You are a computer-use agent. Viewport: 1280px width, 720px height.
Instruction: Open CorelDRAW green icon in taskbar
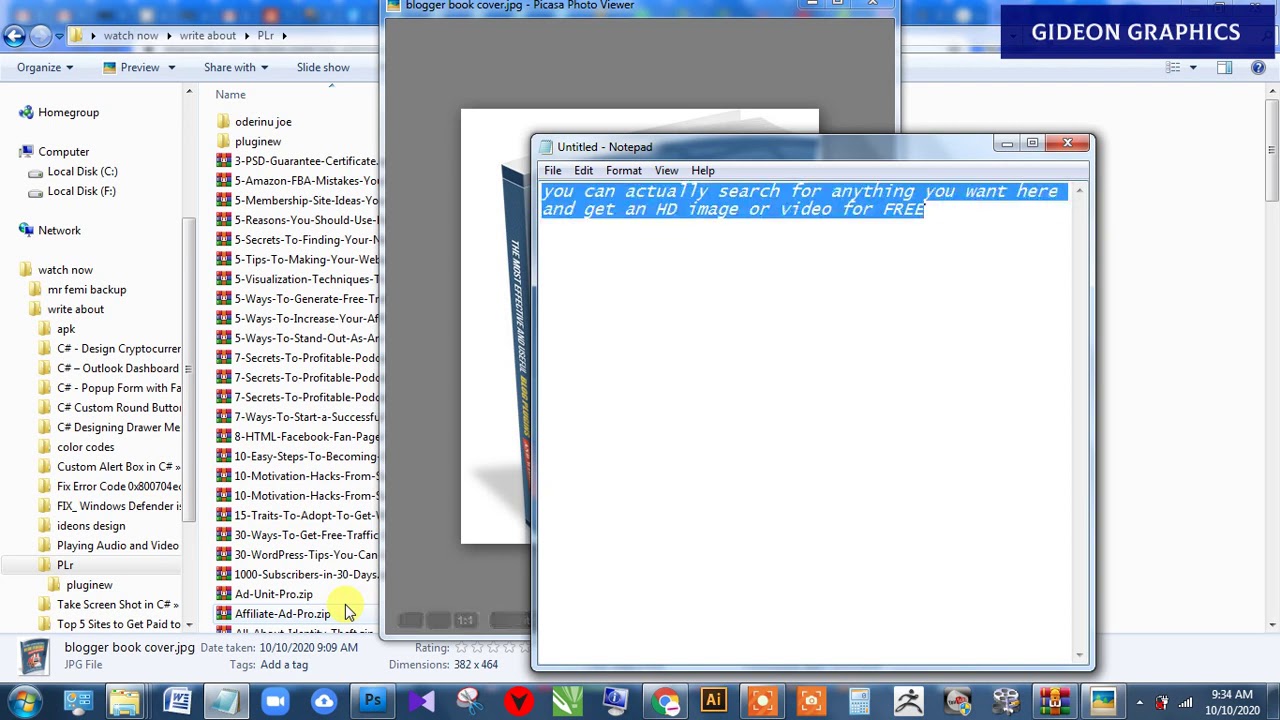tap(567, 702)
